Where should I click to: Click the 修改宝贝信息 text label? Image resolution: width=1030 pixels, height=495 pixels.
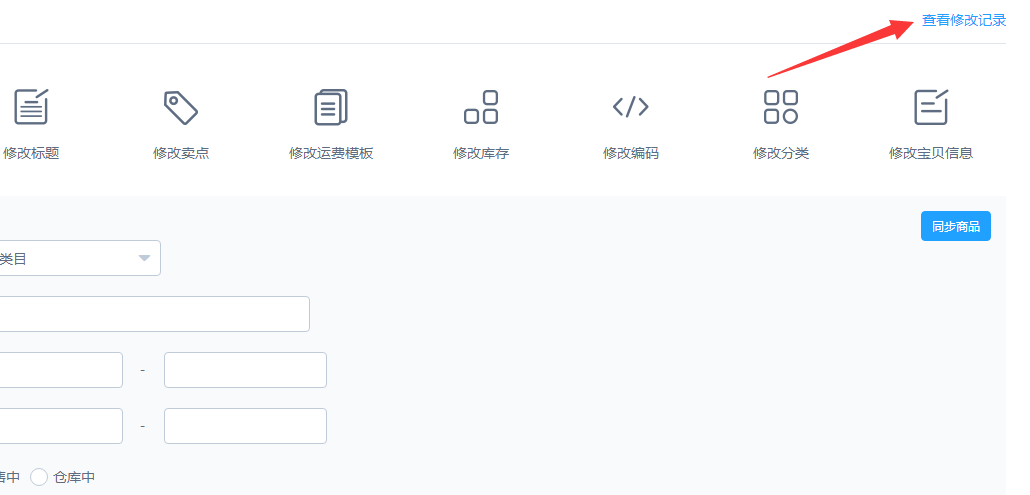click(931, 153)
